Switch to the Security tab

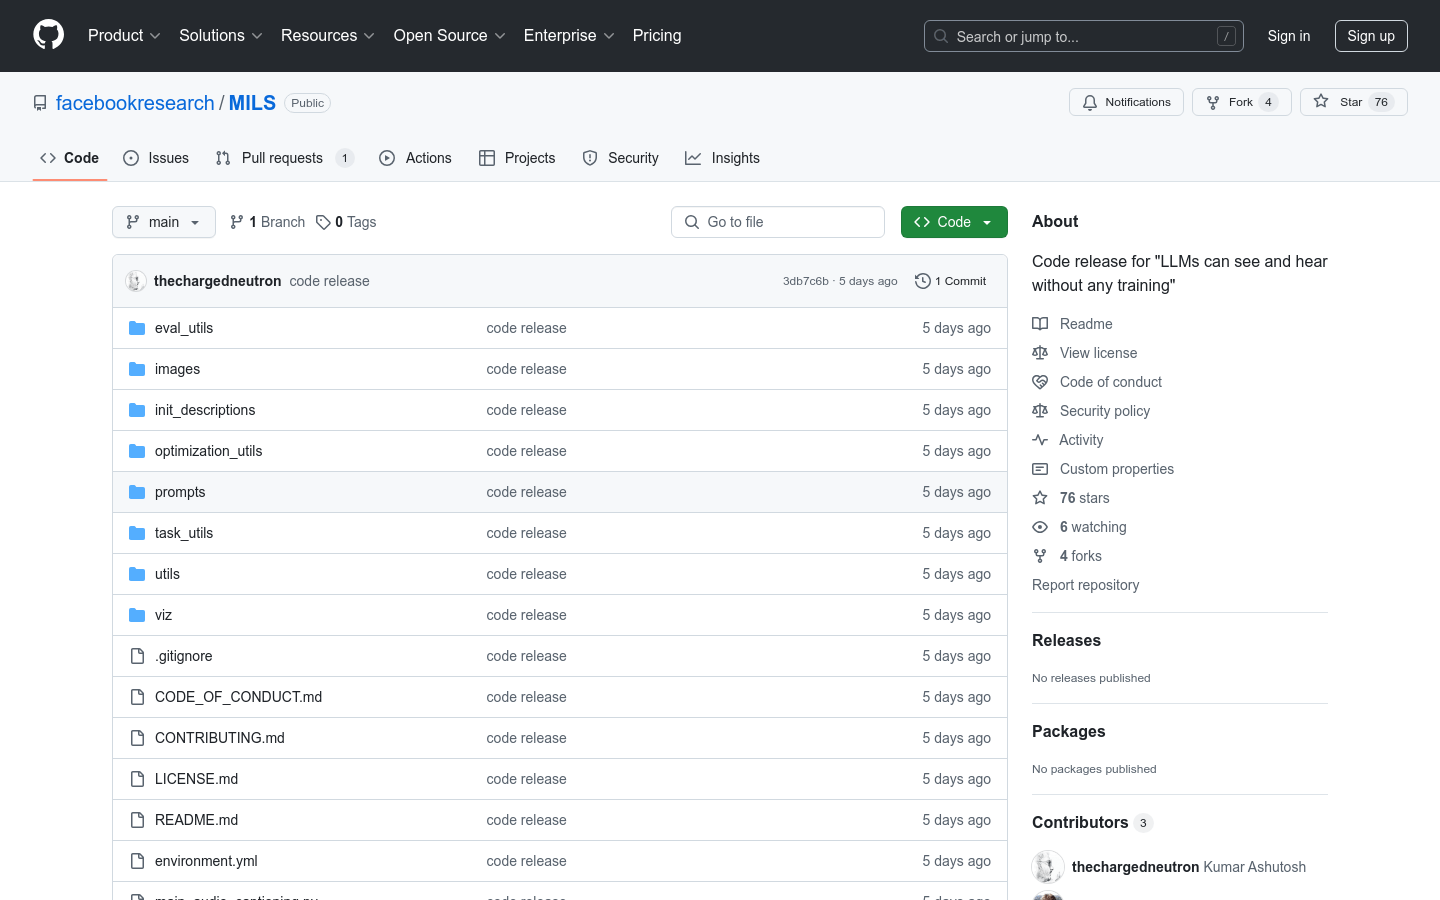point(620,158)
